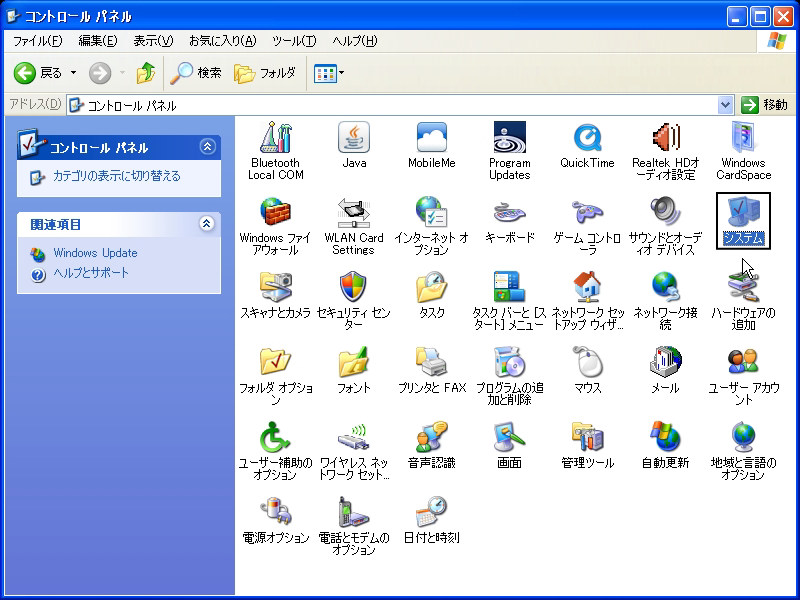Image resolution: width=800 pixels, height=600 pixels.
Task: Open サウンドとオーディオ デバイス icon
Action: (x=665, y=212)
